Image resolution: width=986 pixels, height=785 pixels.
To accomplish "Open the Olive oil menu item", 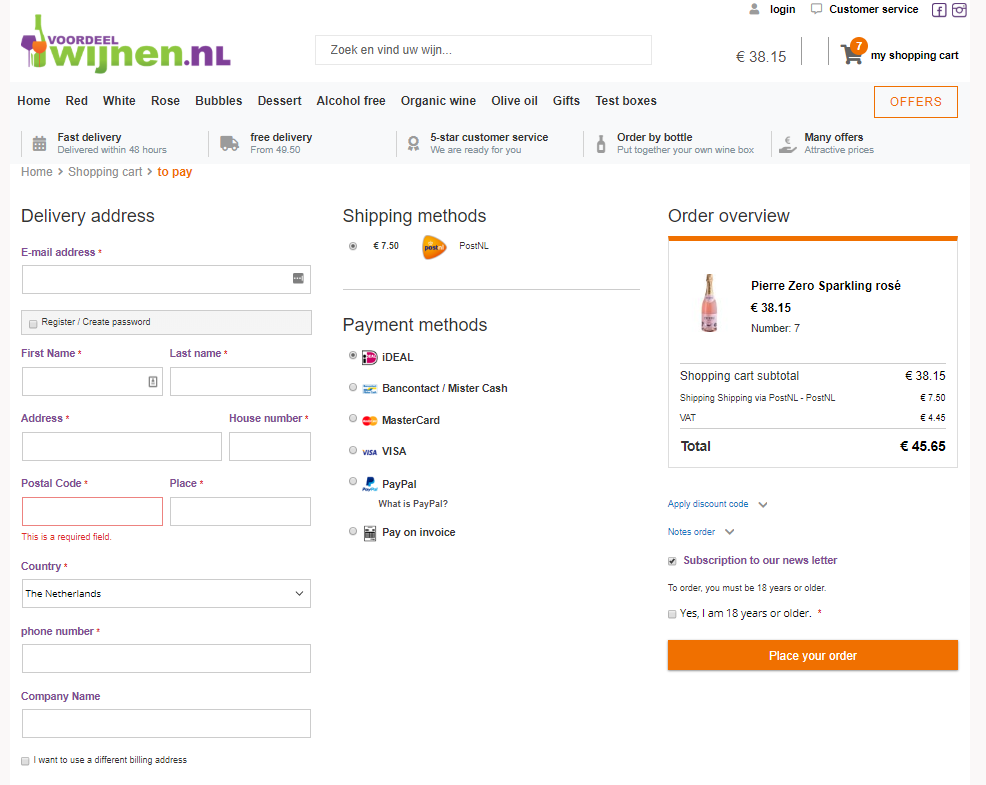I will [514, 101].
